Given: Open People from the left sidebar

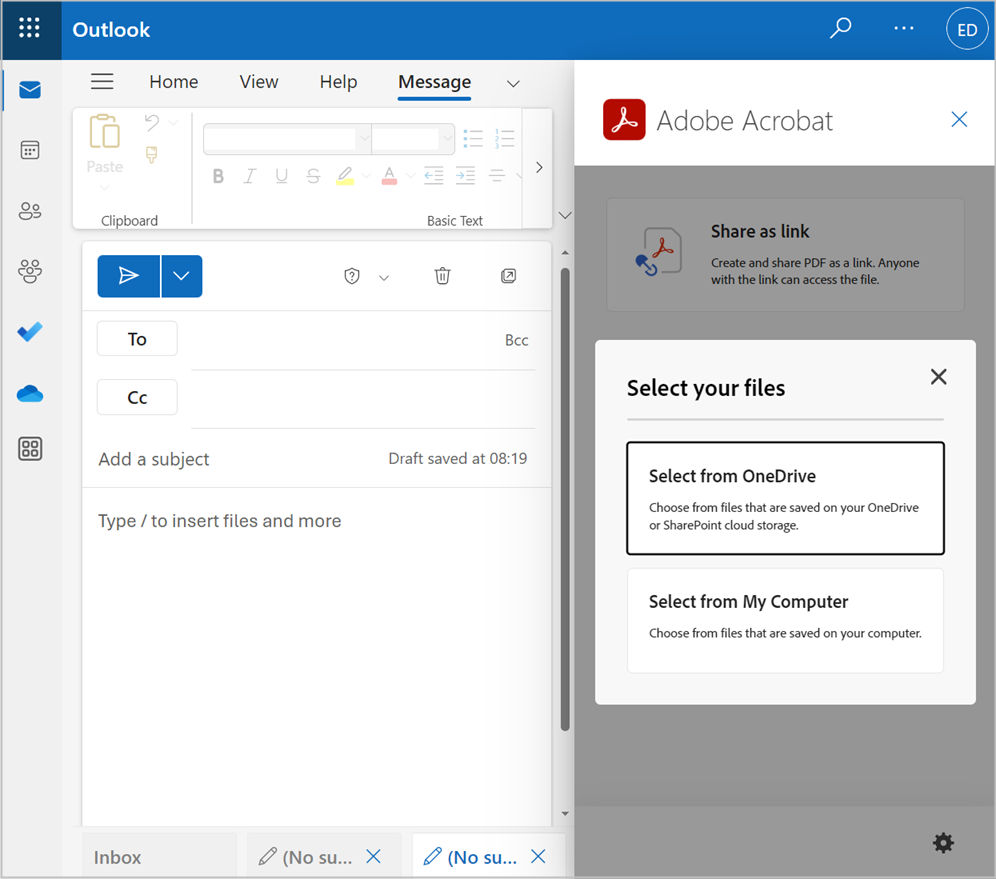Looking at the screenshot, I should (x=30, y=211).
